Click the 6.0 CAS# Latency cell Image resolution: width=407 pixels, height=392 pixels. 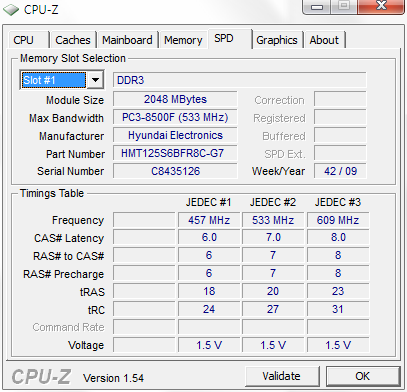(x=209, y=238)
